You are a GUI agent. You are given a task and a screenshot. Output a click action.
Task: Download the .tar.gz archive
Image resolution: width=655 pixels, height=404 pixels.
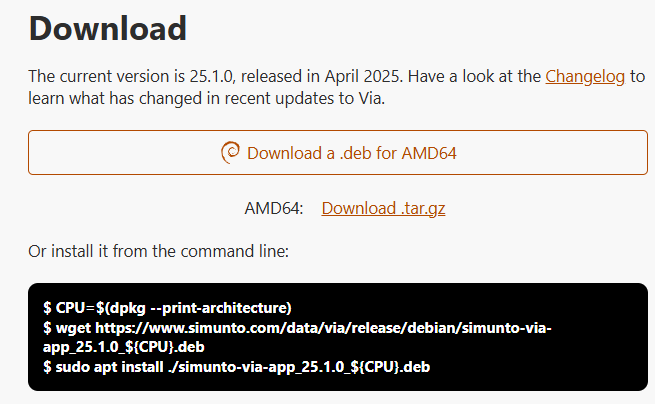pos(383,208)
